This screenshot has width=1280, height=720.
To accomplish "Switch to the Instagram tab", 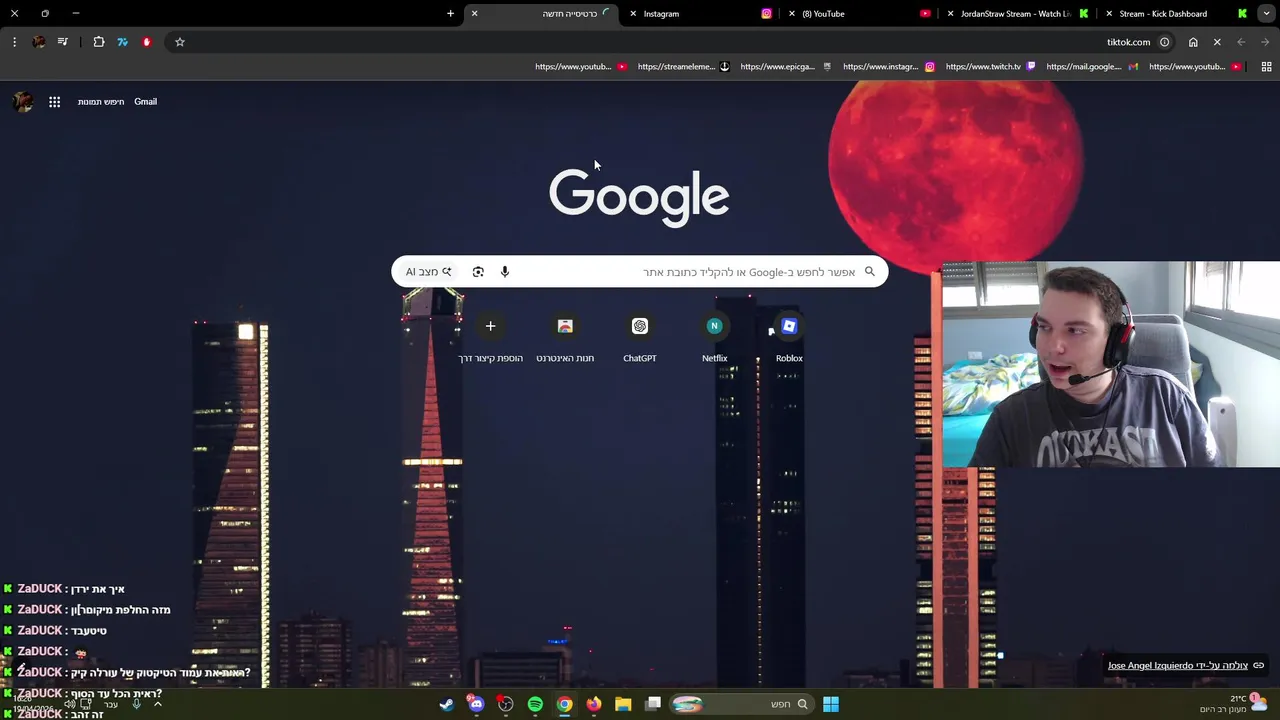I will point(700,14).
